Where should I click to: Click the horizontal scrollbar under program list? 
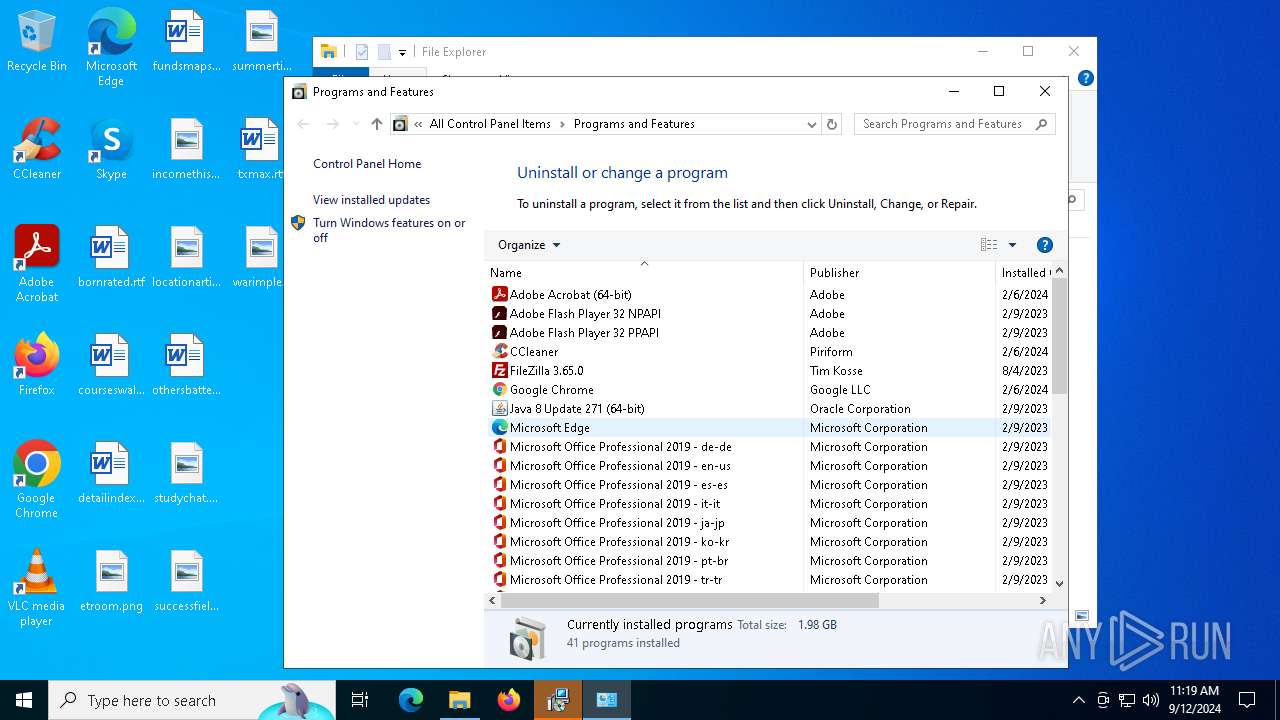coord(689,601)
